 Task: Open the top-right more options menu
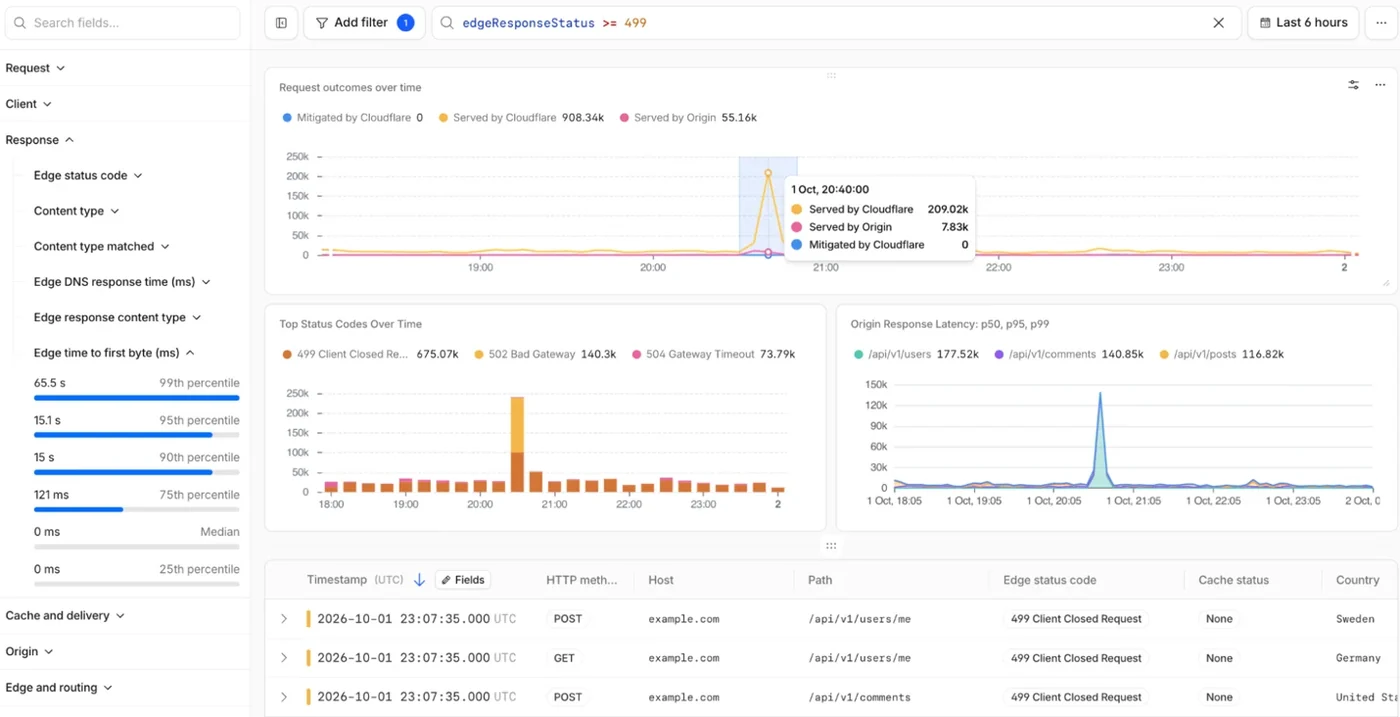click(x=1381, y=23)
